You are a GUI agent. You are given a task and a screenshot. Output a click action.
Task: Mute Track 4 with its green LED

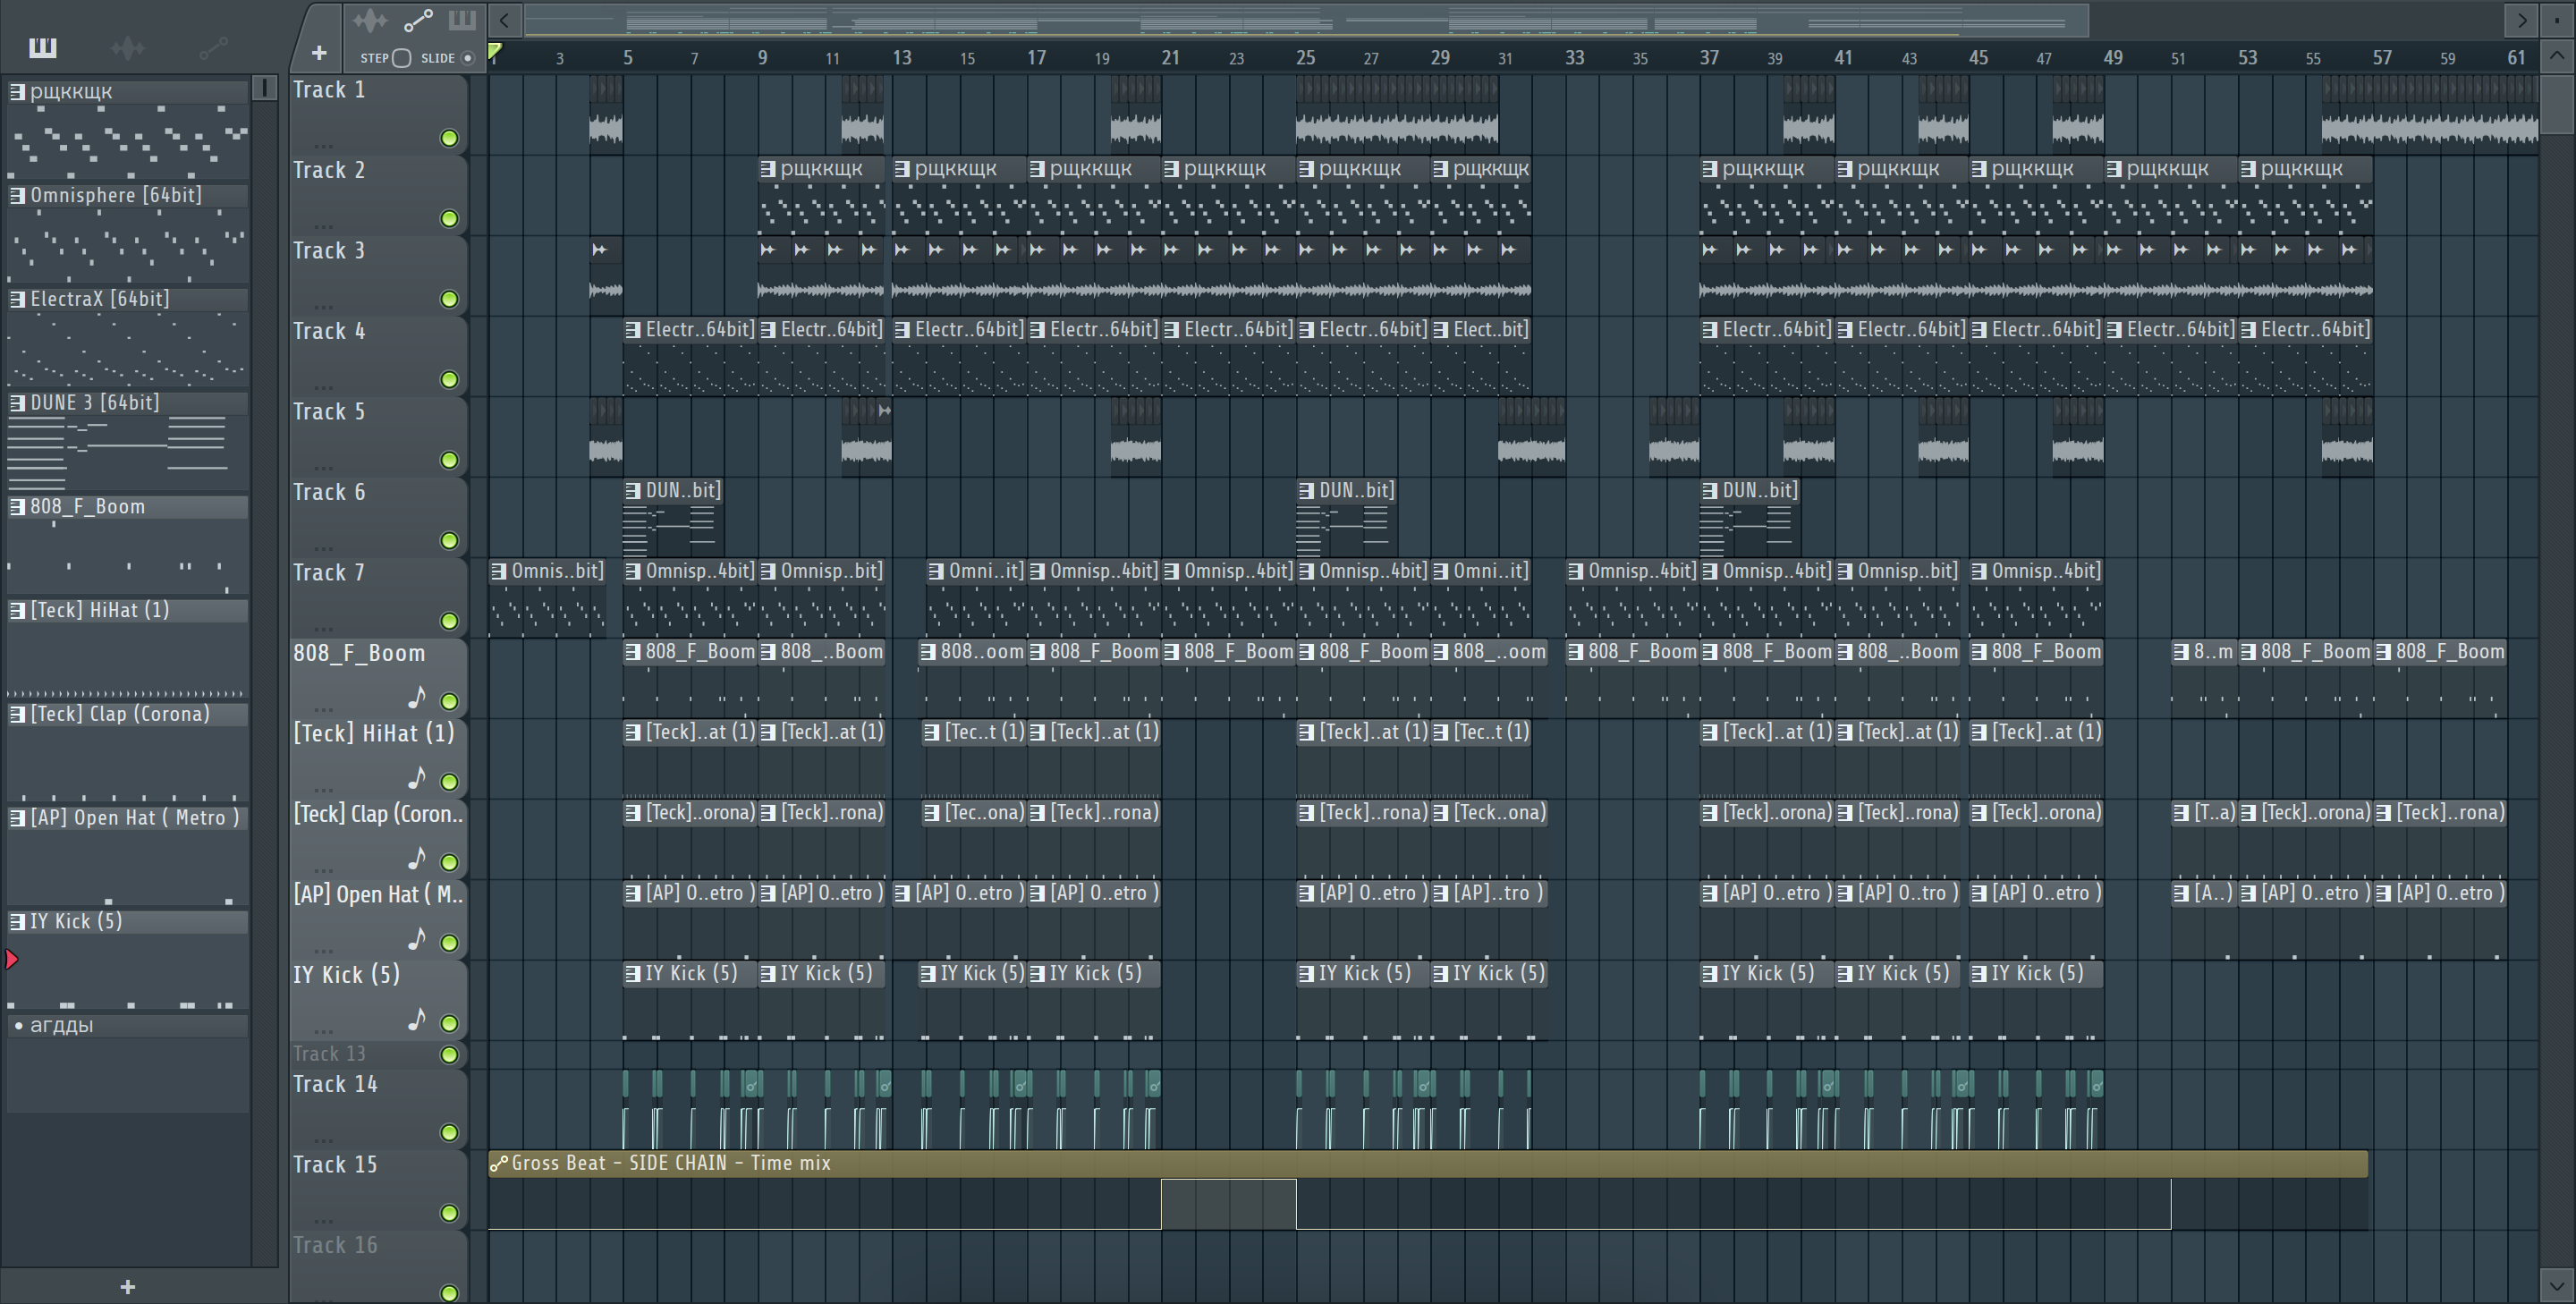pos(449,379)
